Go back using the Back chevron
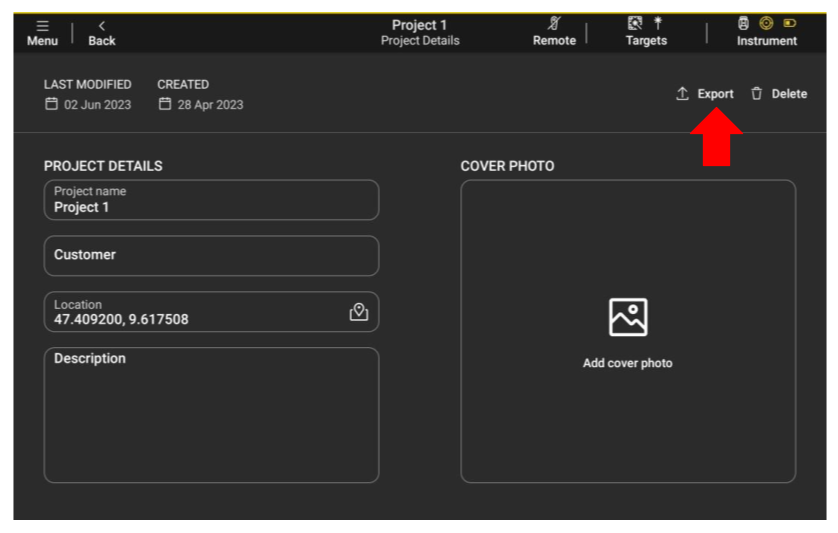 point(101,25)
